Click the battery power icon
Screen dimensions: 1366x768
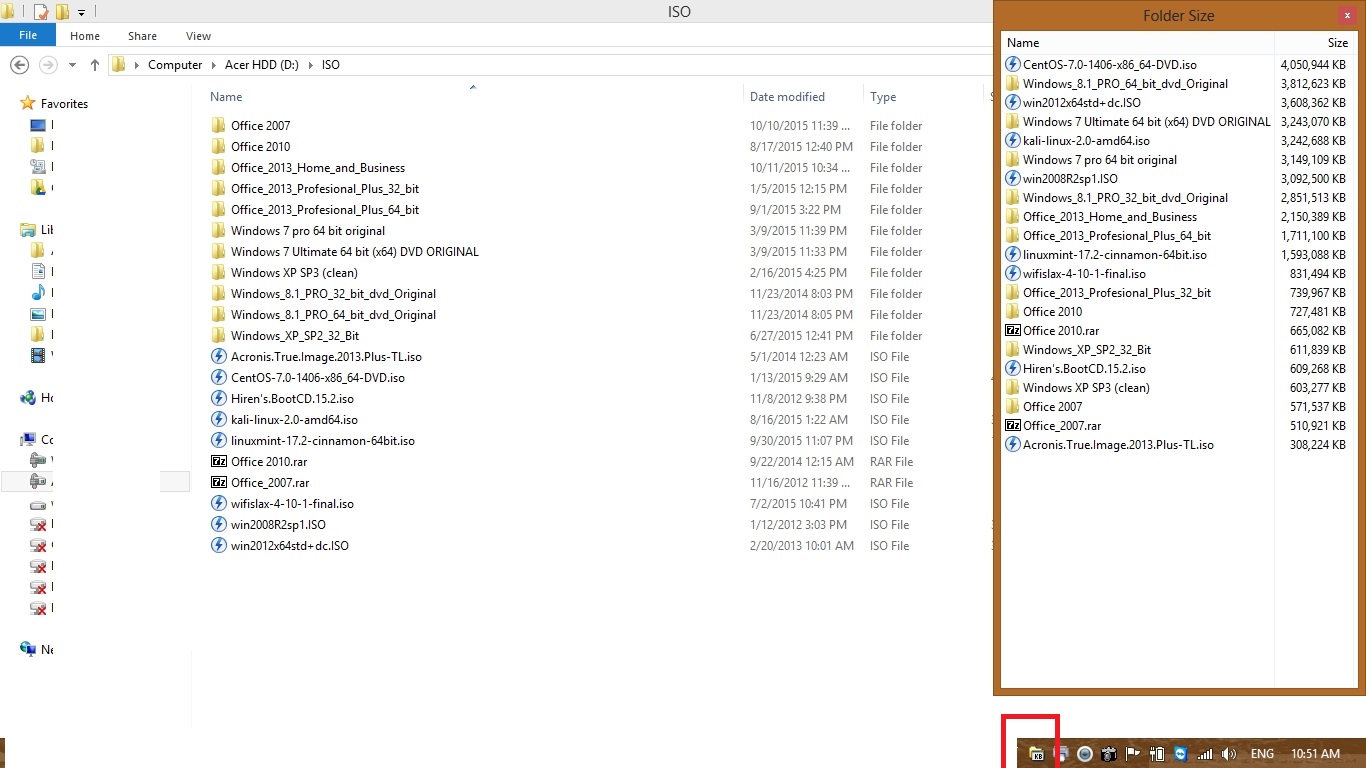(x=1157, y=754)
